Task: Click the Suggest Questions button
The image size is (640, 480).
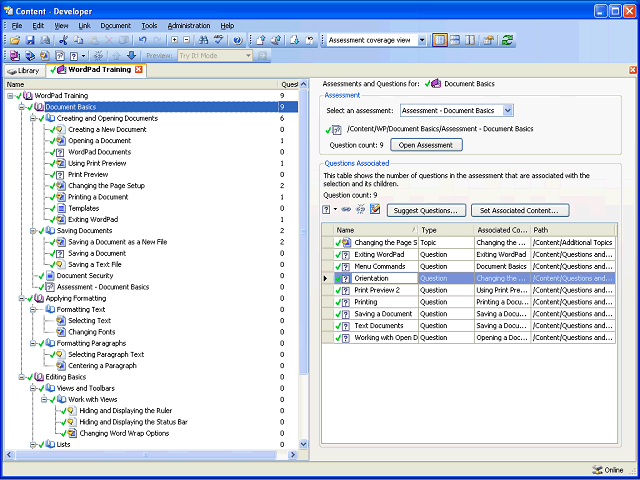Action: pyautogui.click(x=427, y=210)
